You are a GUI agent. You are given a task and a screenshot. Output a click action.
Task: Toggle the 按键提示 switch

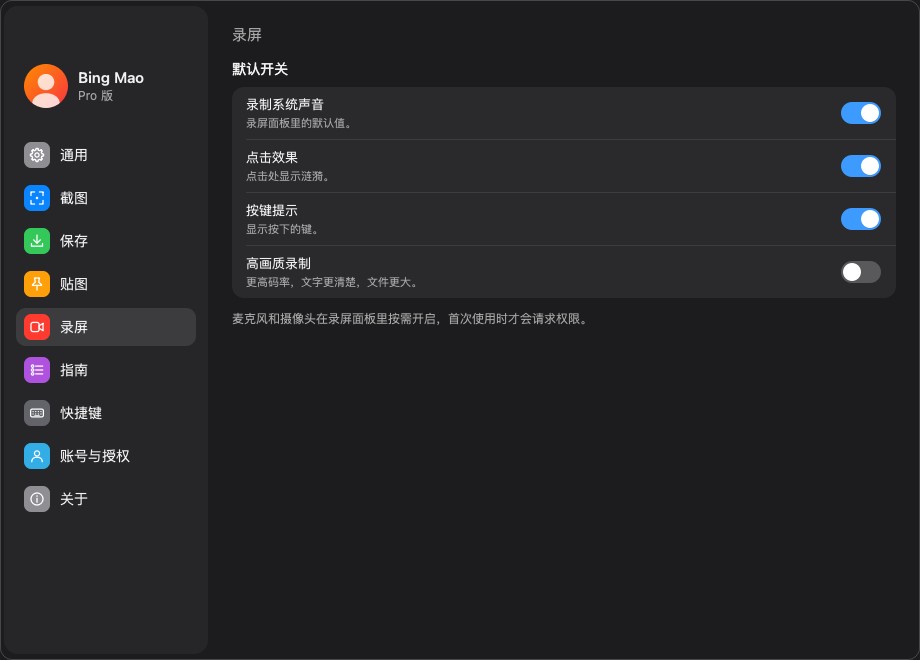click(x=860, y=219)
